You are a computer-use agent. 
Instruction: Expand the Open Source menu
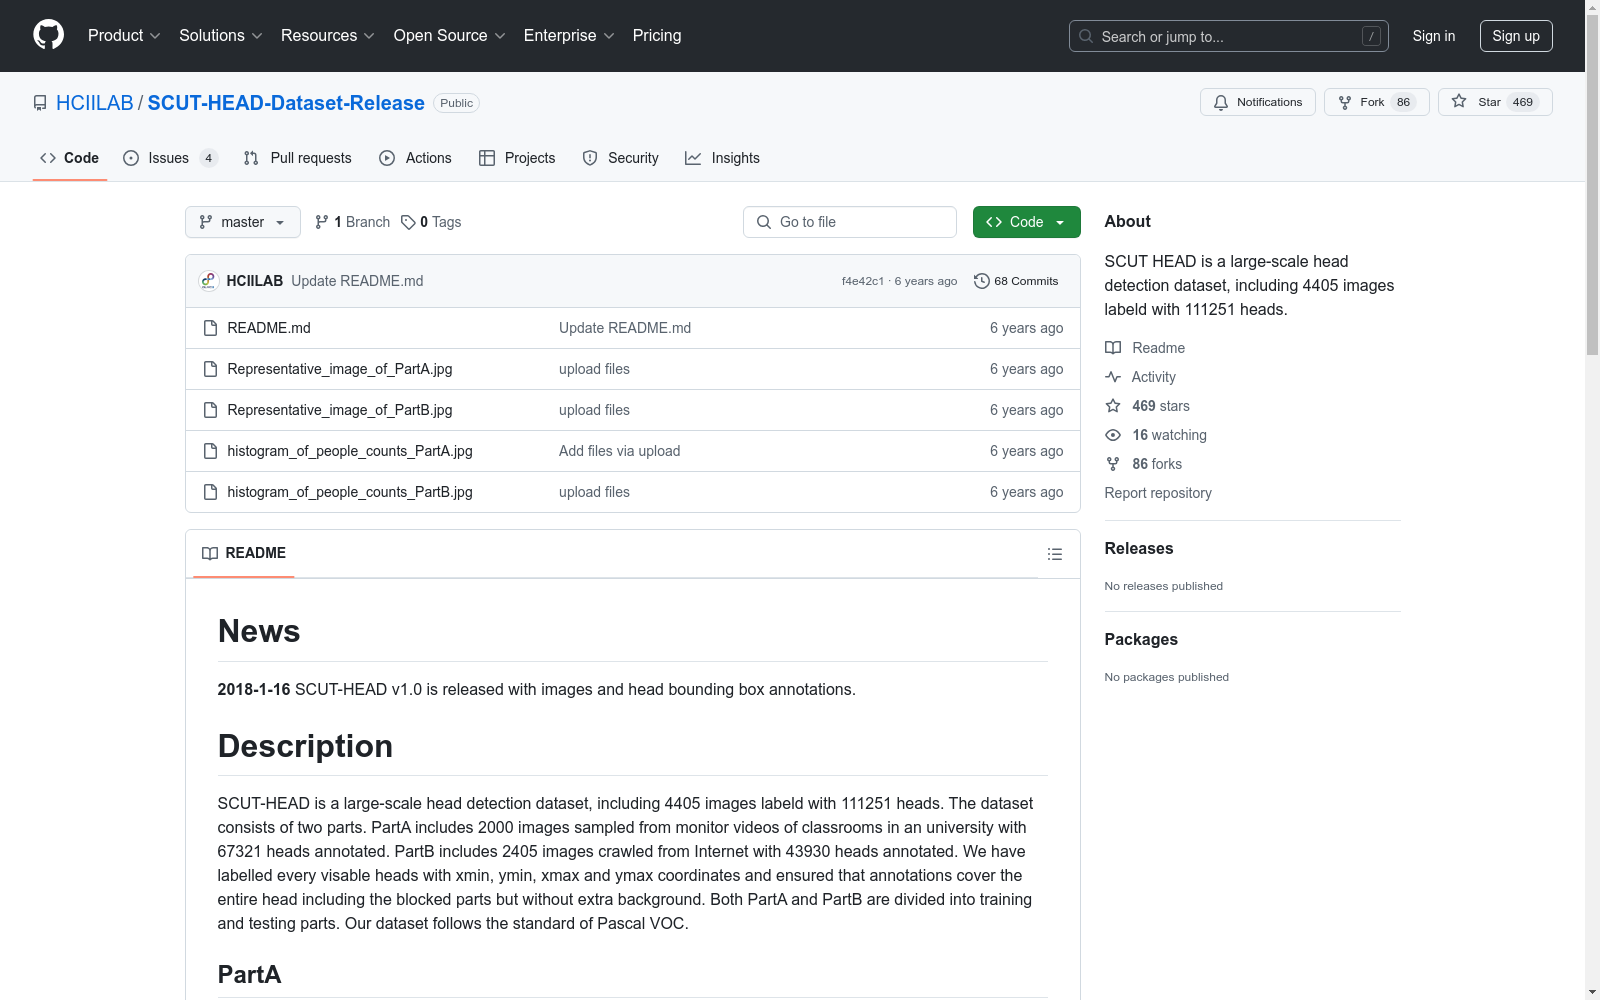pos(450,35)
